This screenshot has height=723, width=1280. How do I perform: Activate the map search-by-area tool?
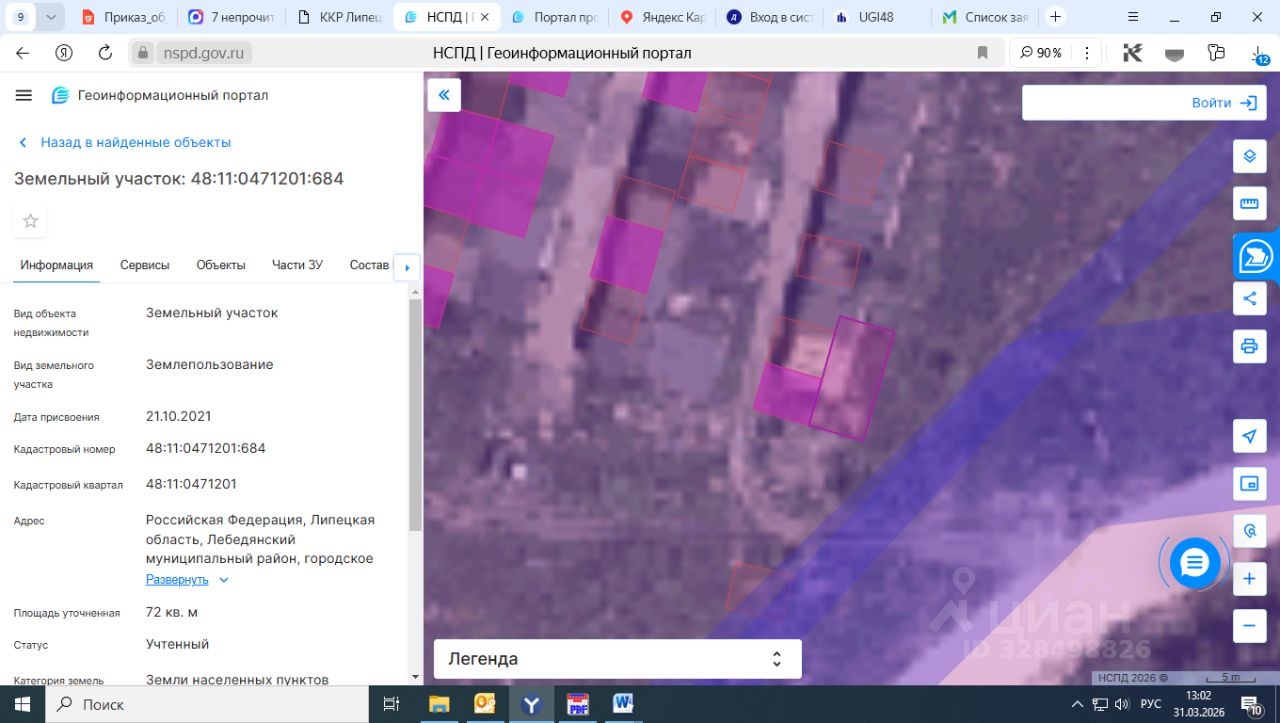1249,531
